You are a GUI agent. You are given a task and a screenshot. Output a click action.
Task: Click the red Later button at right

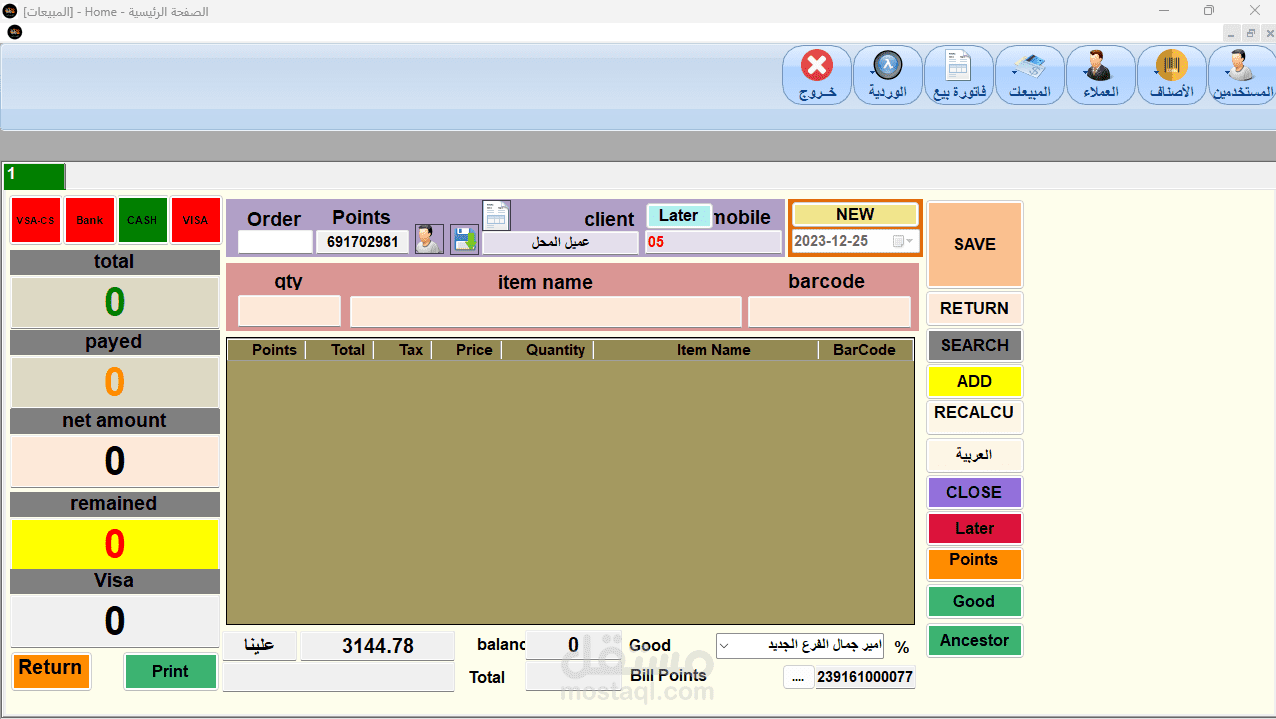pos(975,528)
